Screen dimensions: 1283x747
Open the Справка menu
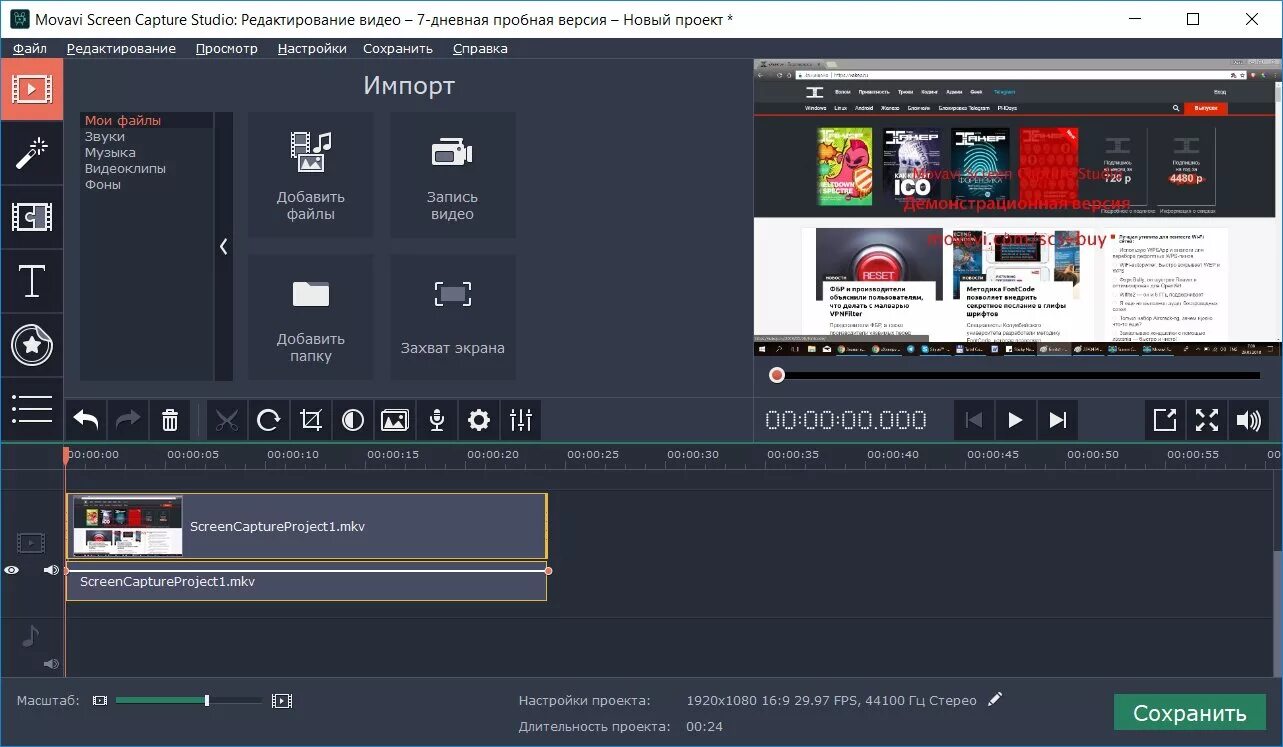pyautogui.click(x=480, y=48)
